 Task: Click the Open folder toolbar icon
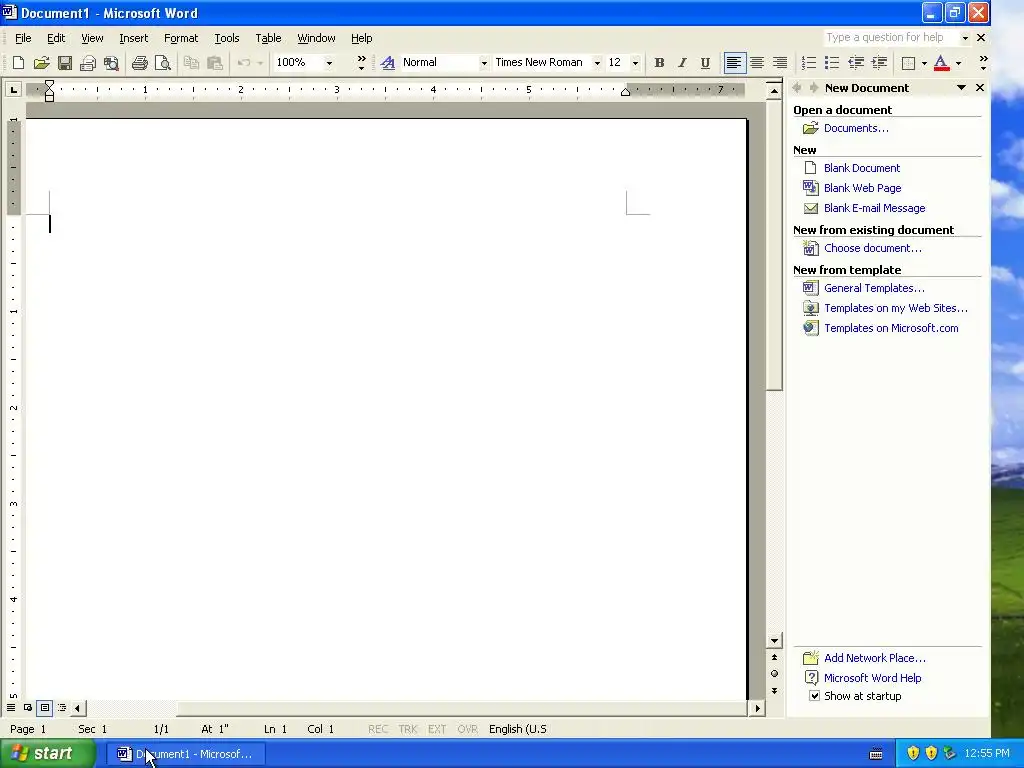42,63
